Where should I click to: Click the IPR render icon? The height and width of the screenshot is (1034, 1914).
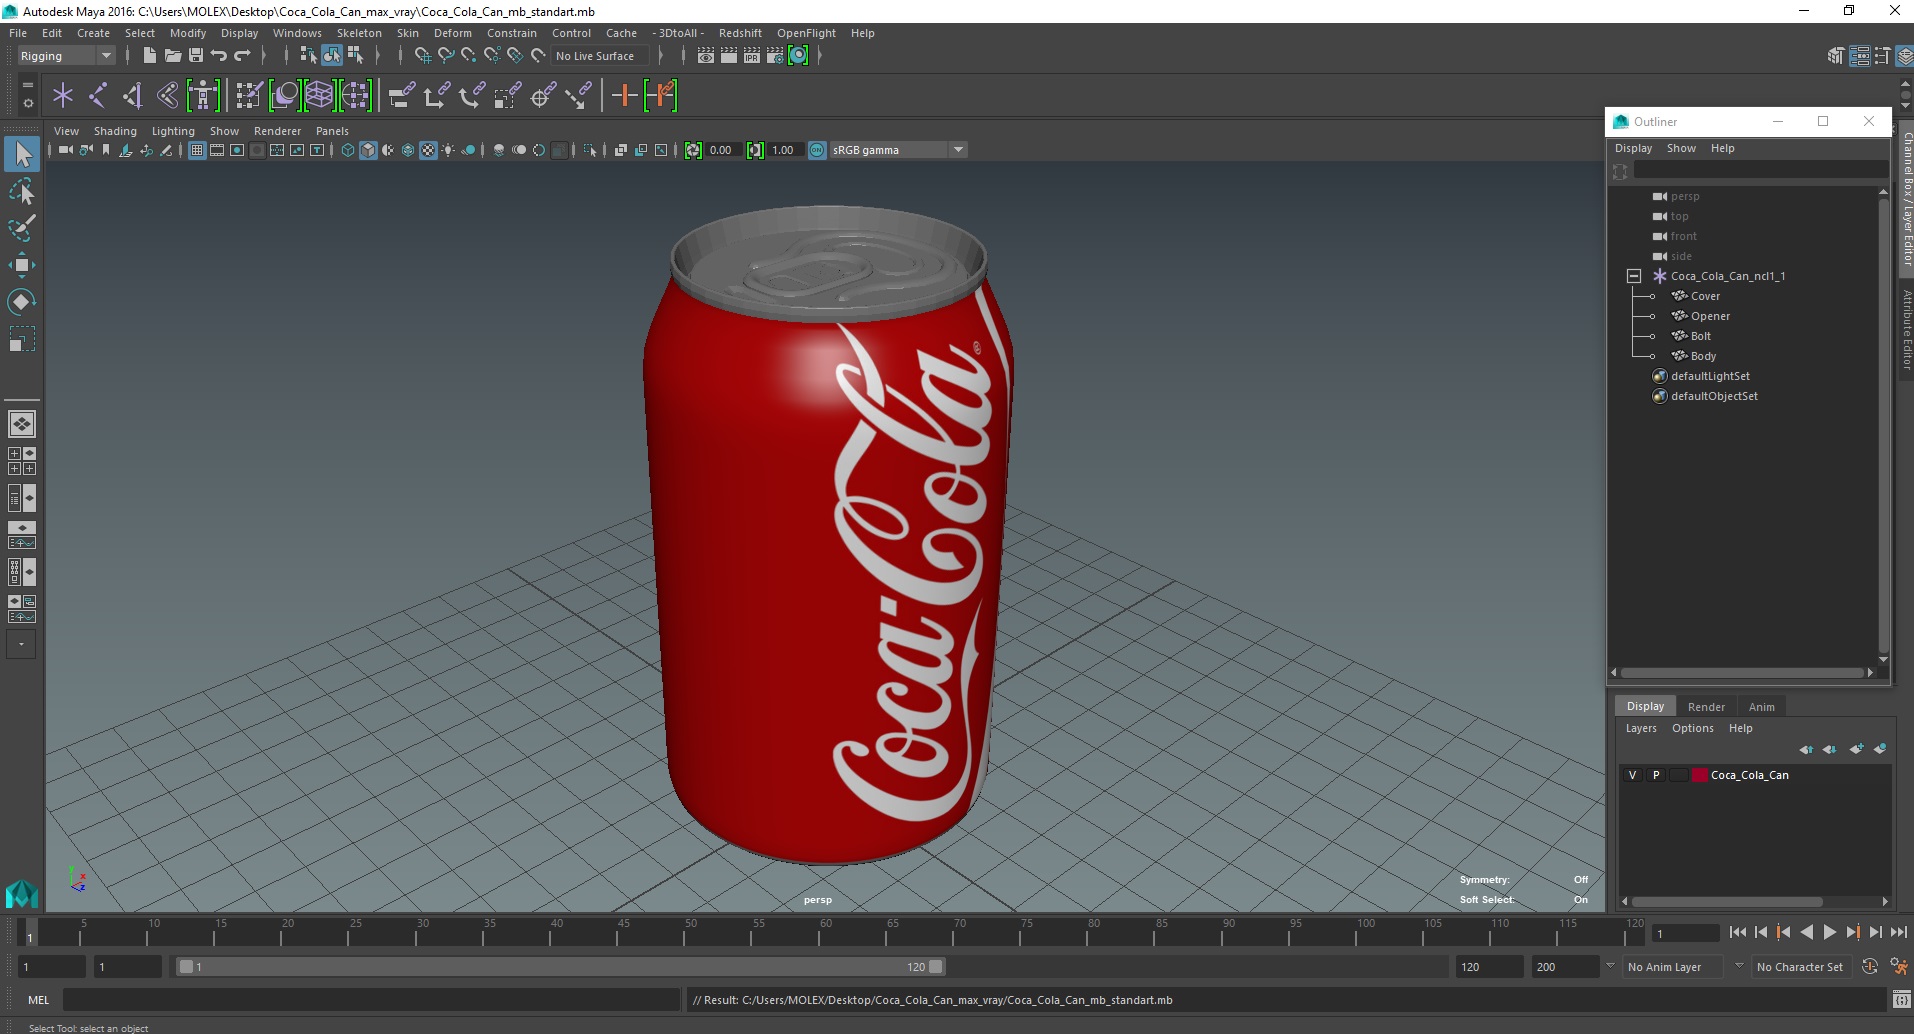pos(752,56)
